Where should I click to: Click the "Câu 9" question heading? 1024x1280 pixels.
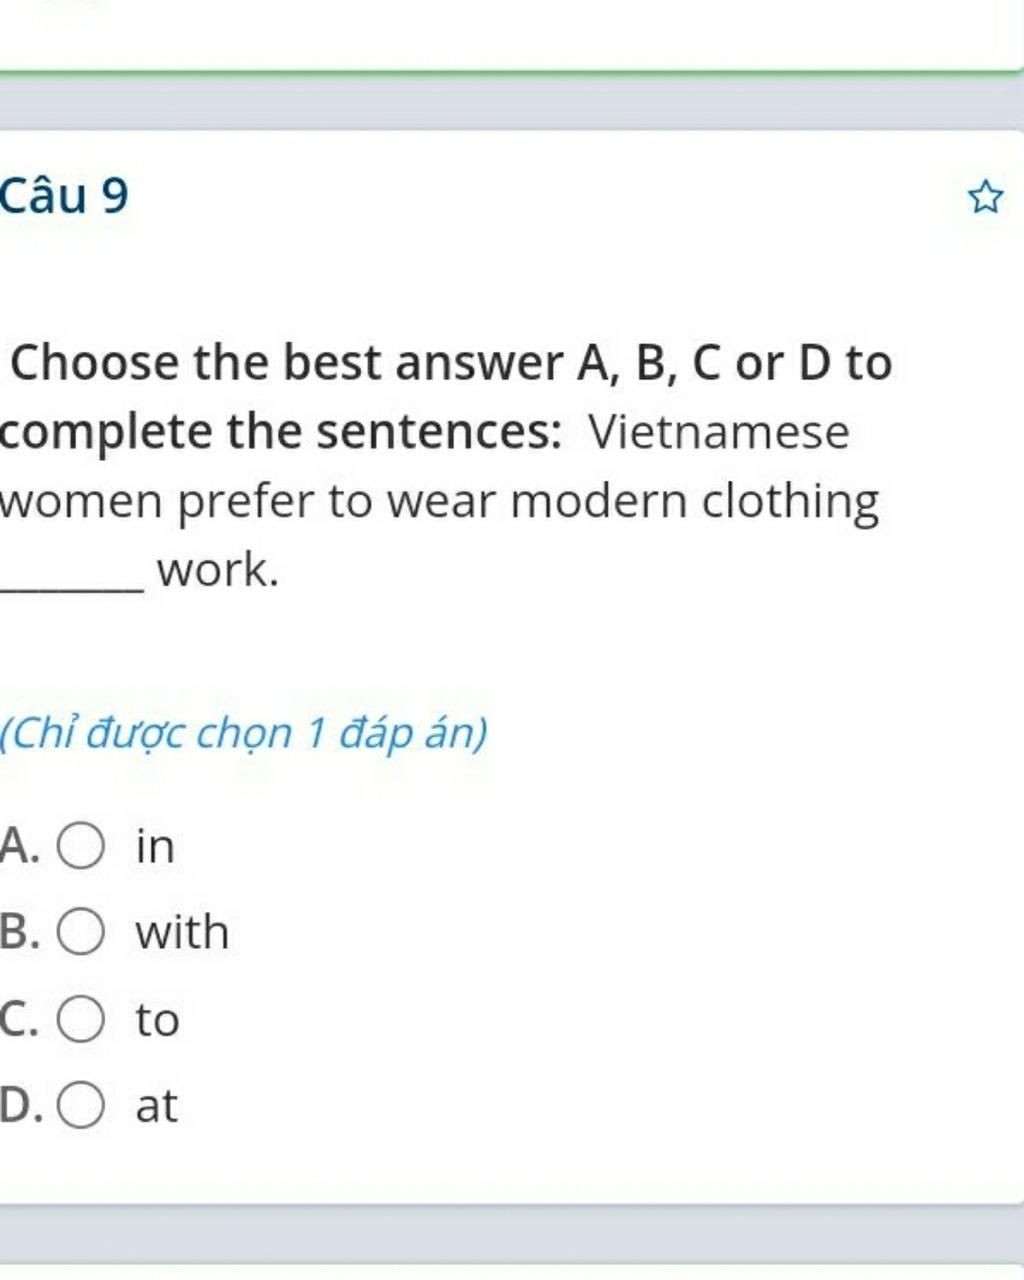(65, 195)
